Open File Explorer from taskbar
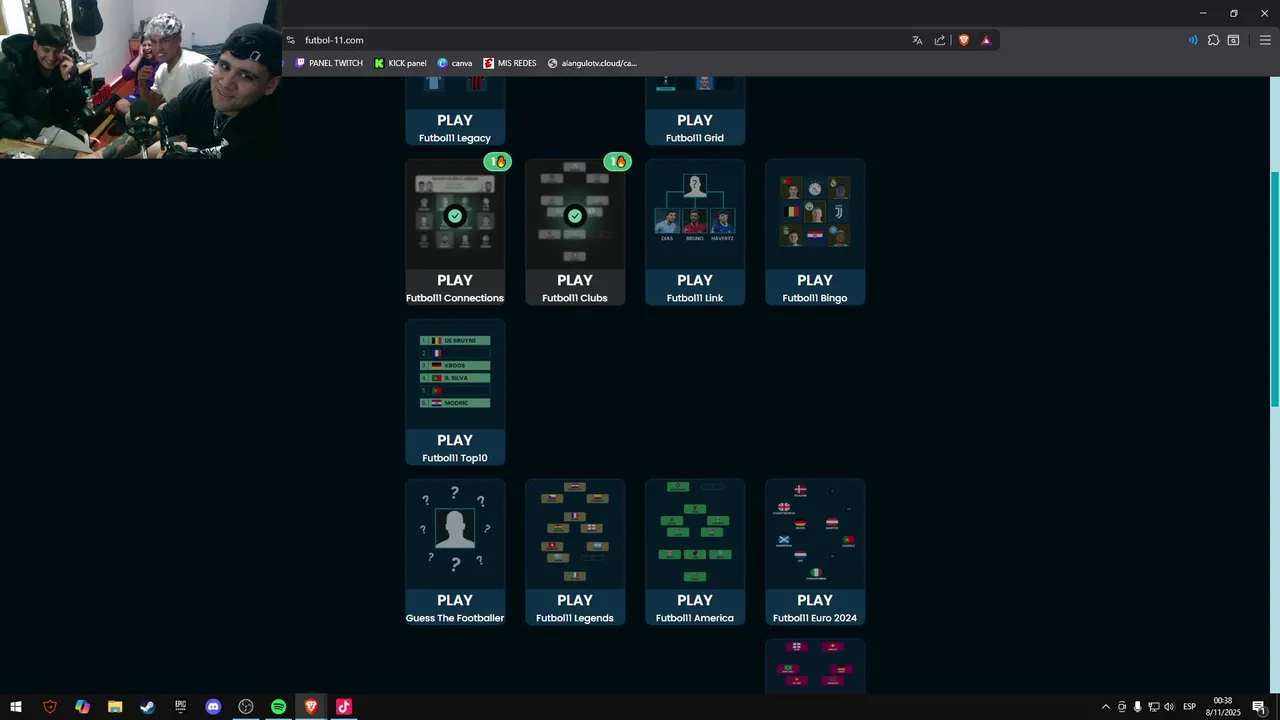The image size is (1280, 720). (115, 707)
